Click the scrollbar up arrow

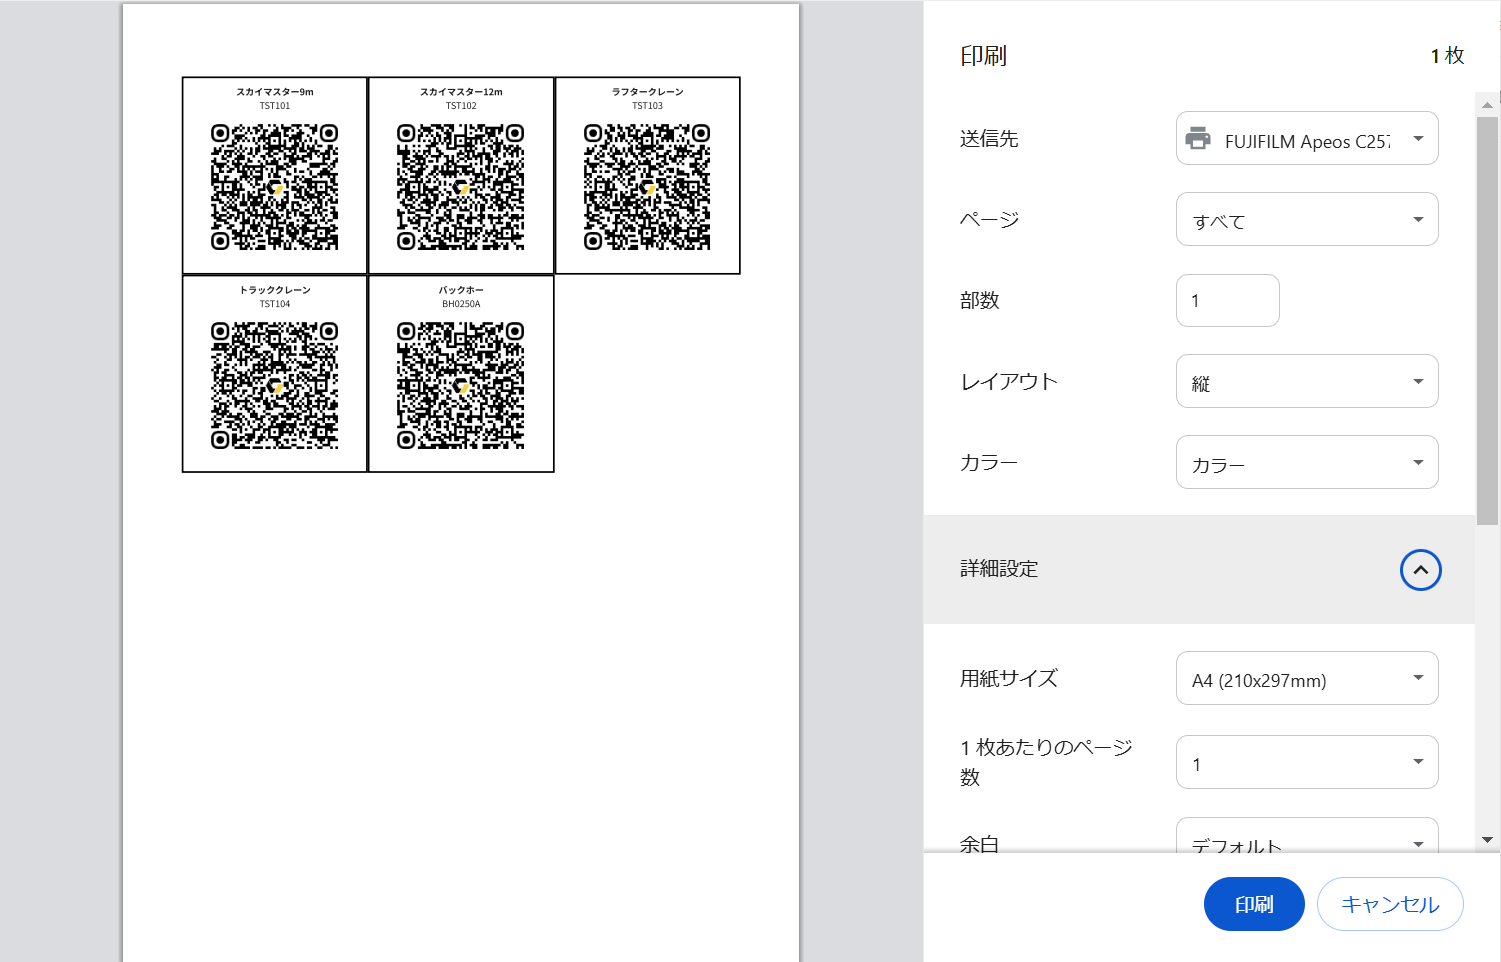tap(1487, 104)
